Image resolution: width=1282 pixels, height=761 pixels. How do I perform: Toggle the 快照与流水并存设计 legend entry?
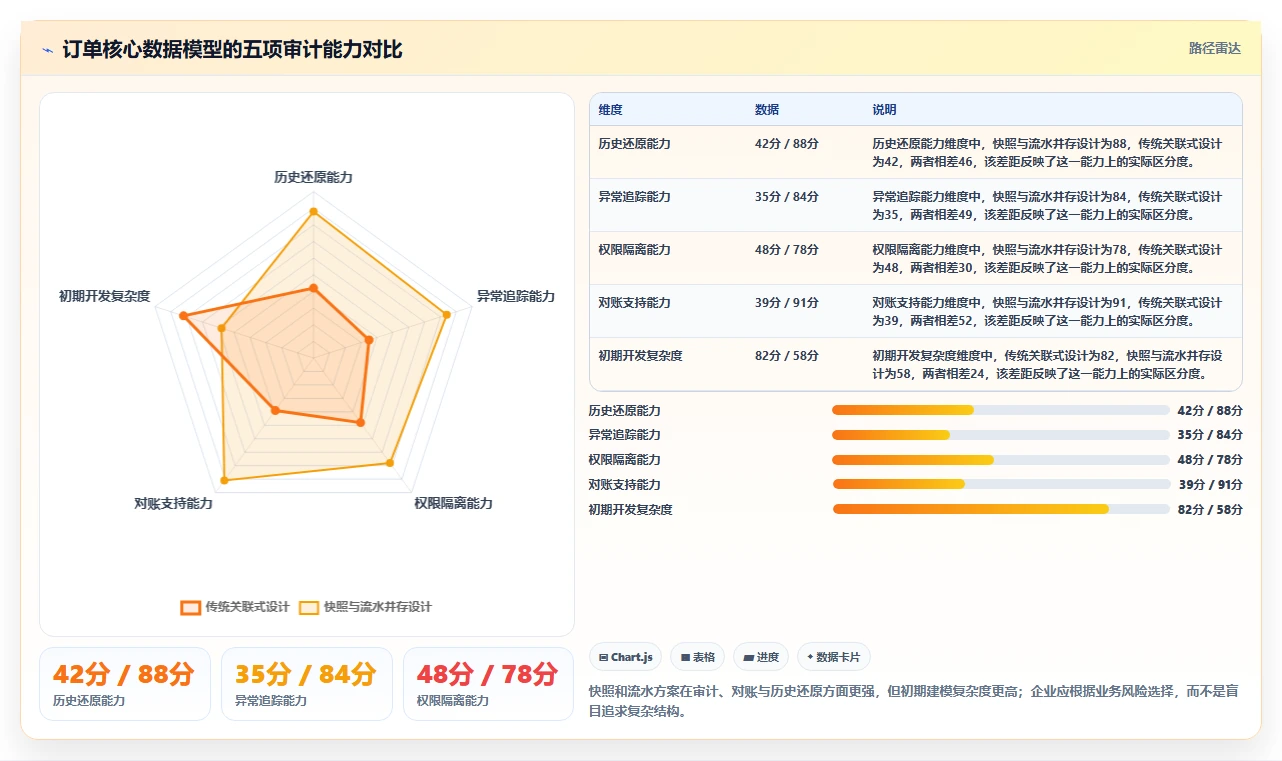coord(365,607)
